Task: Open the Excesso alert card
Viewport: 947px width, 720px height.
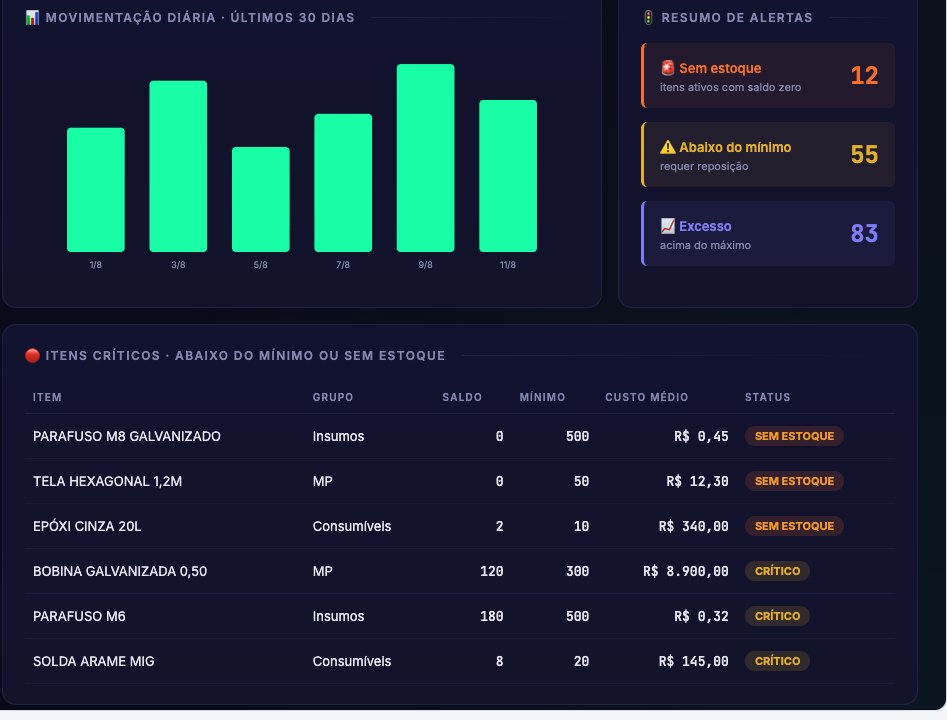Action: (768, 234)
